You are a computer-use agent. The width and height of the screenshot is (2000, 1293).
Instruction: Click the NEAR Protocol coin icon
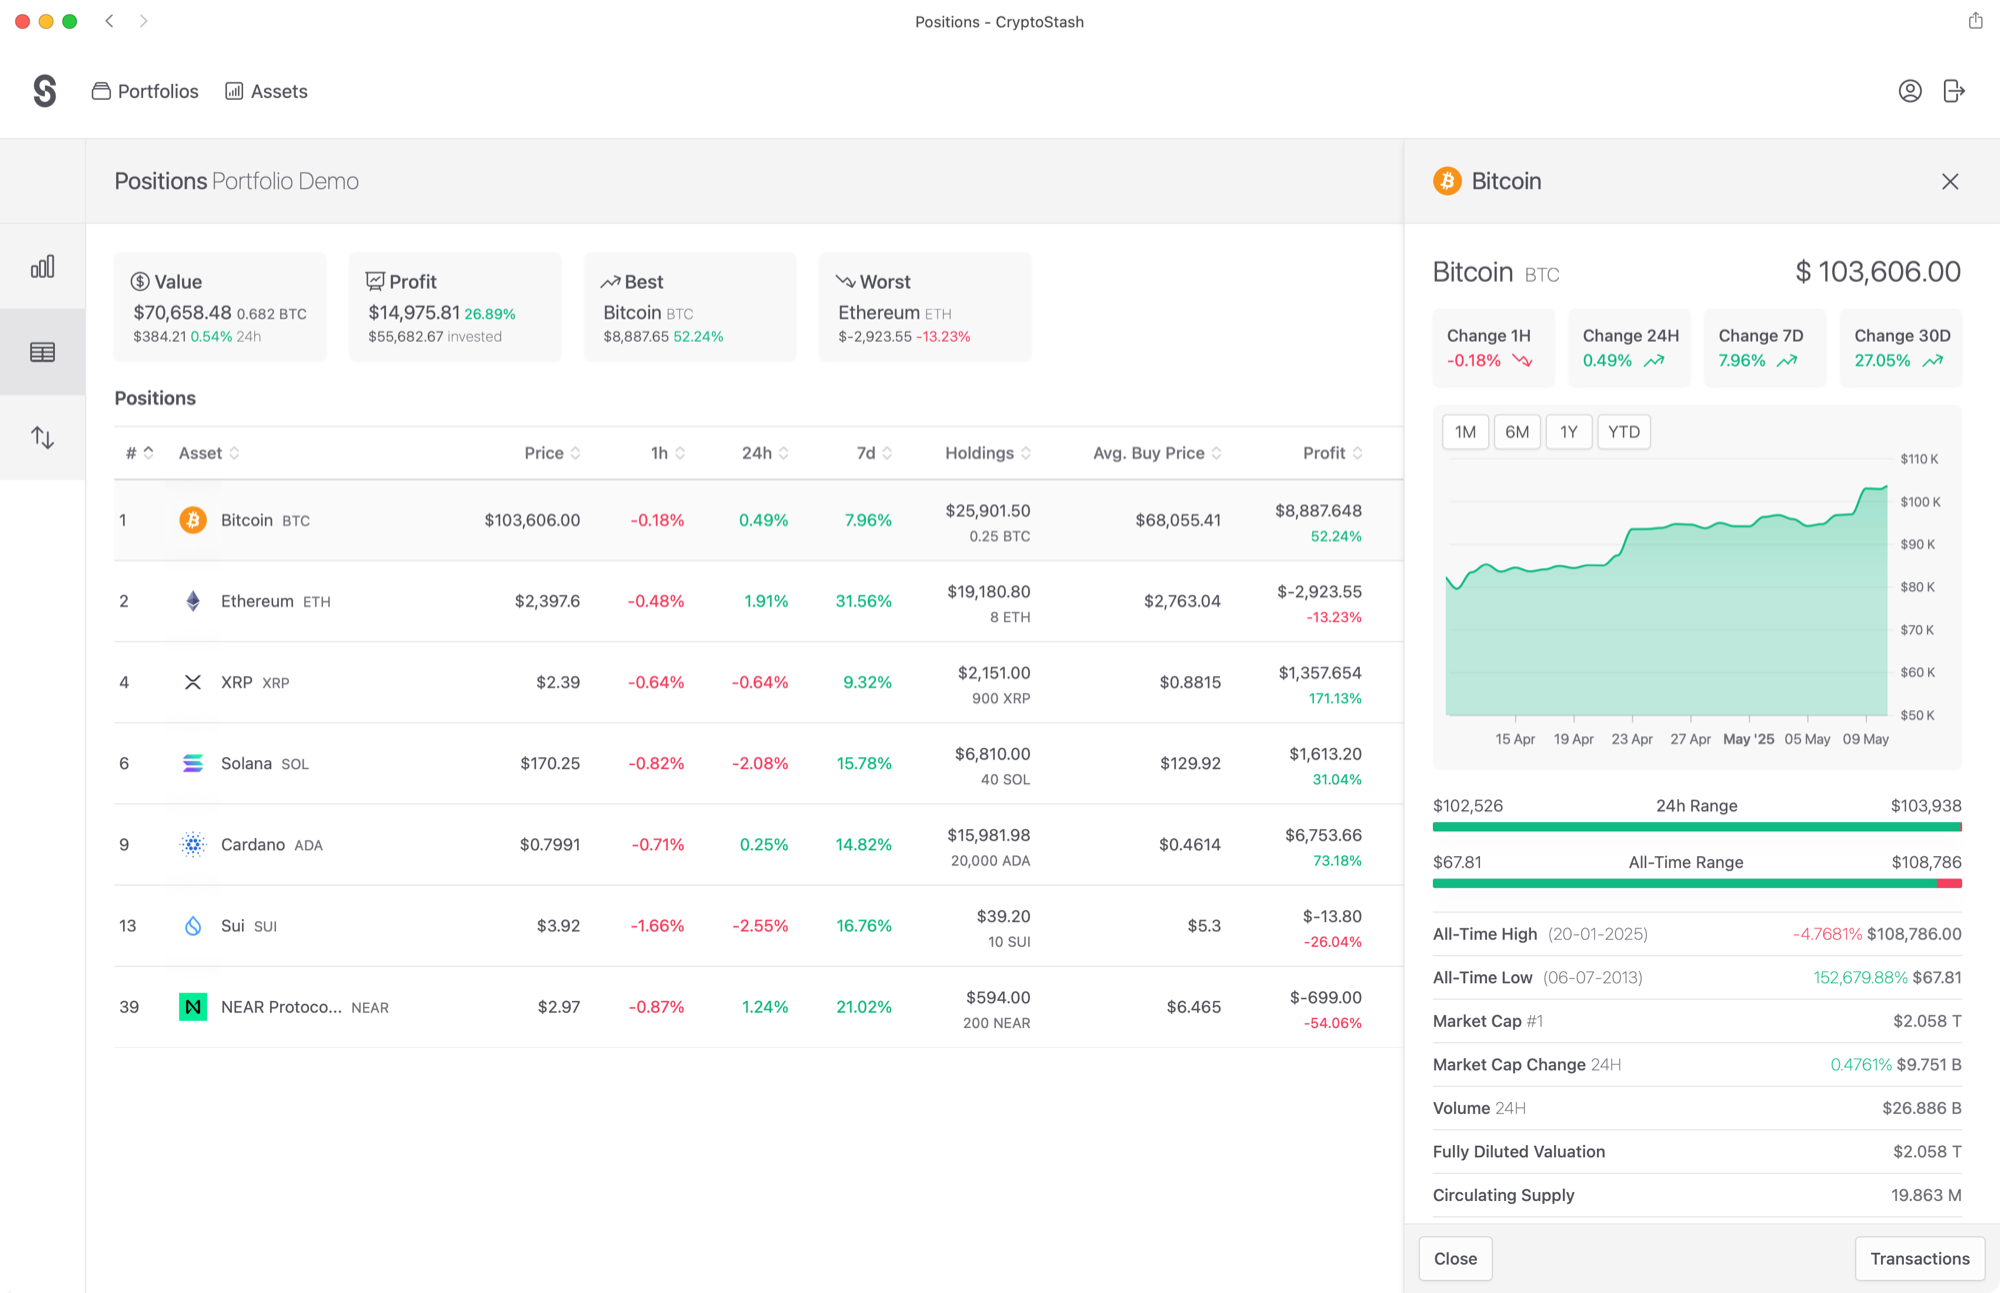193,1007
